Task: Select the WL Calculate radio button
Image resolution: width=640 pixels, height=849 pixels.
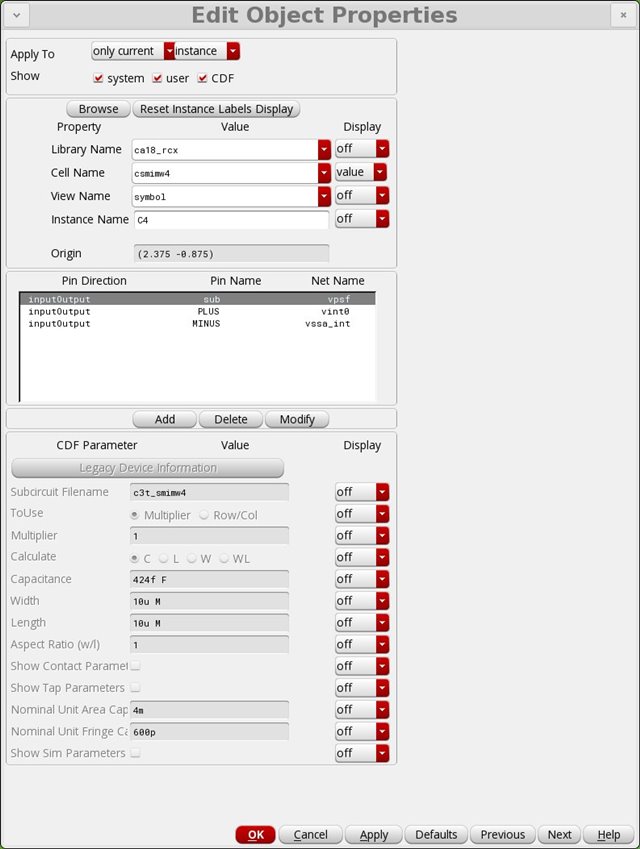Action: [x=224, y=558]
